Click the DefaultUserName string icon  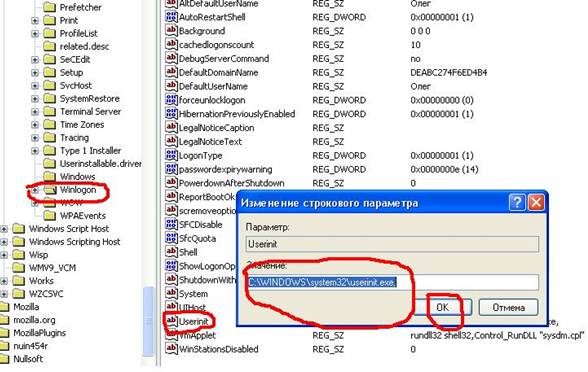tap(171, 86)
